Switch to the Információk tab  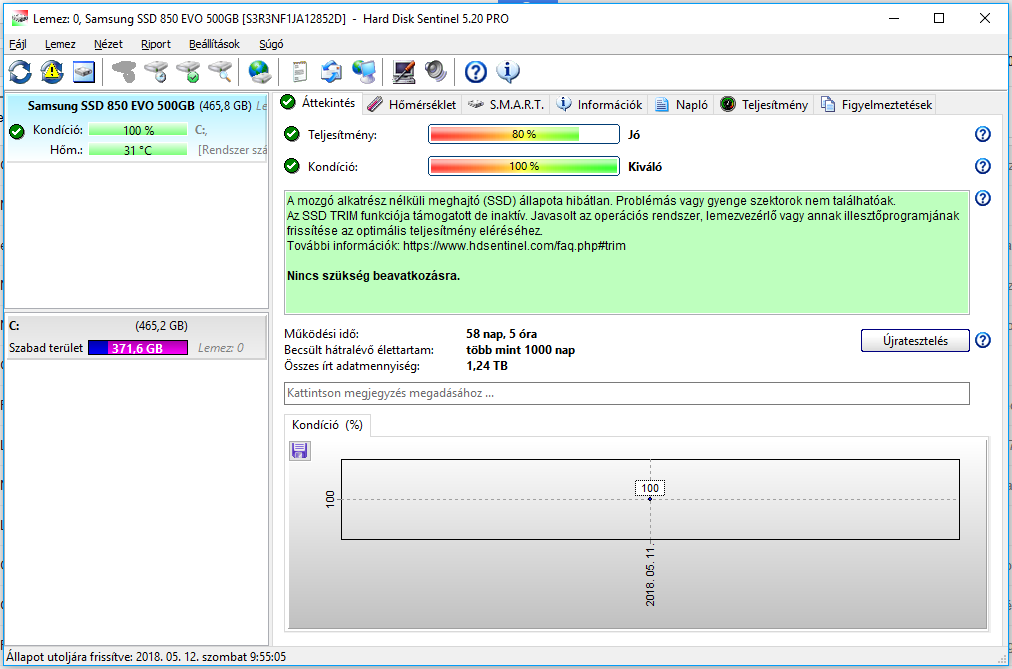[x=600, y=105]
